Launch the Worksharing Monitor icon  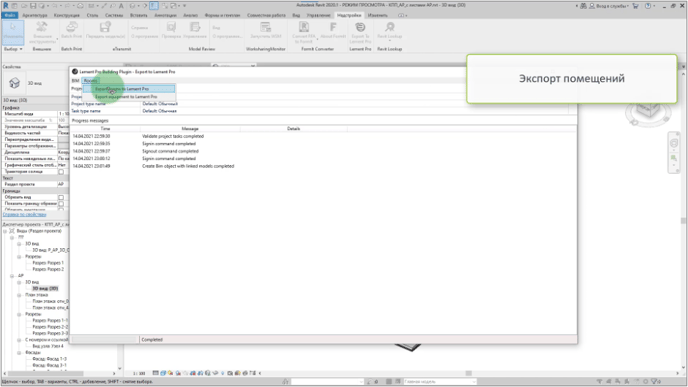pyautogui.click(x=265, y=30)
